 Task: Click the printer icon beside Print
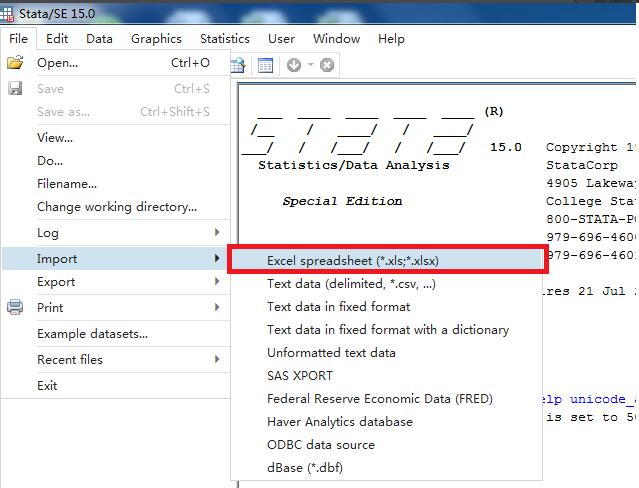[15, 307]
